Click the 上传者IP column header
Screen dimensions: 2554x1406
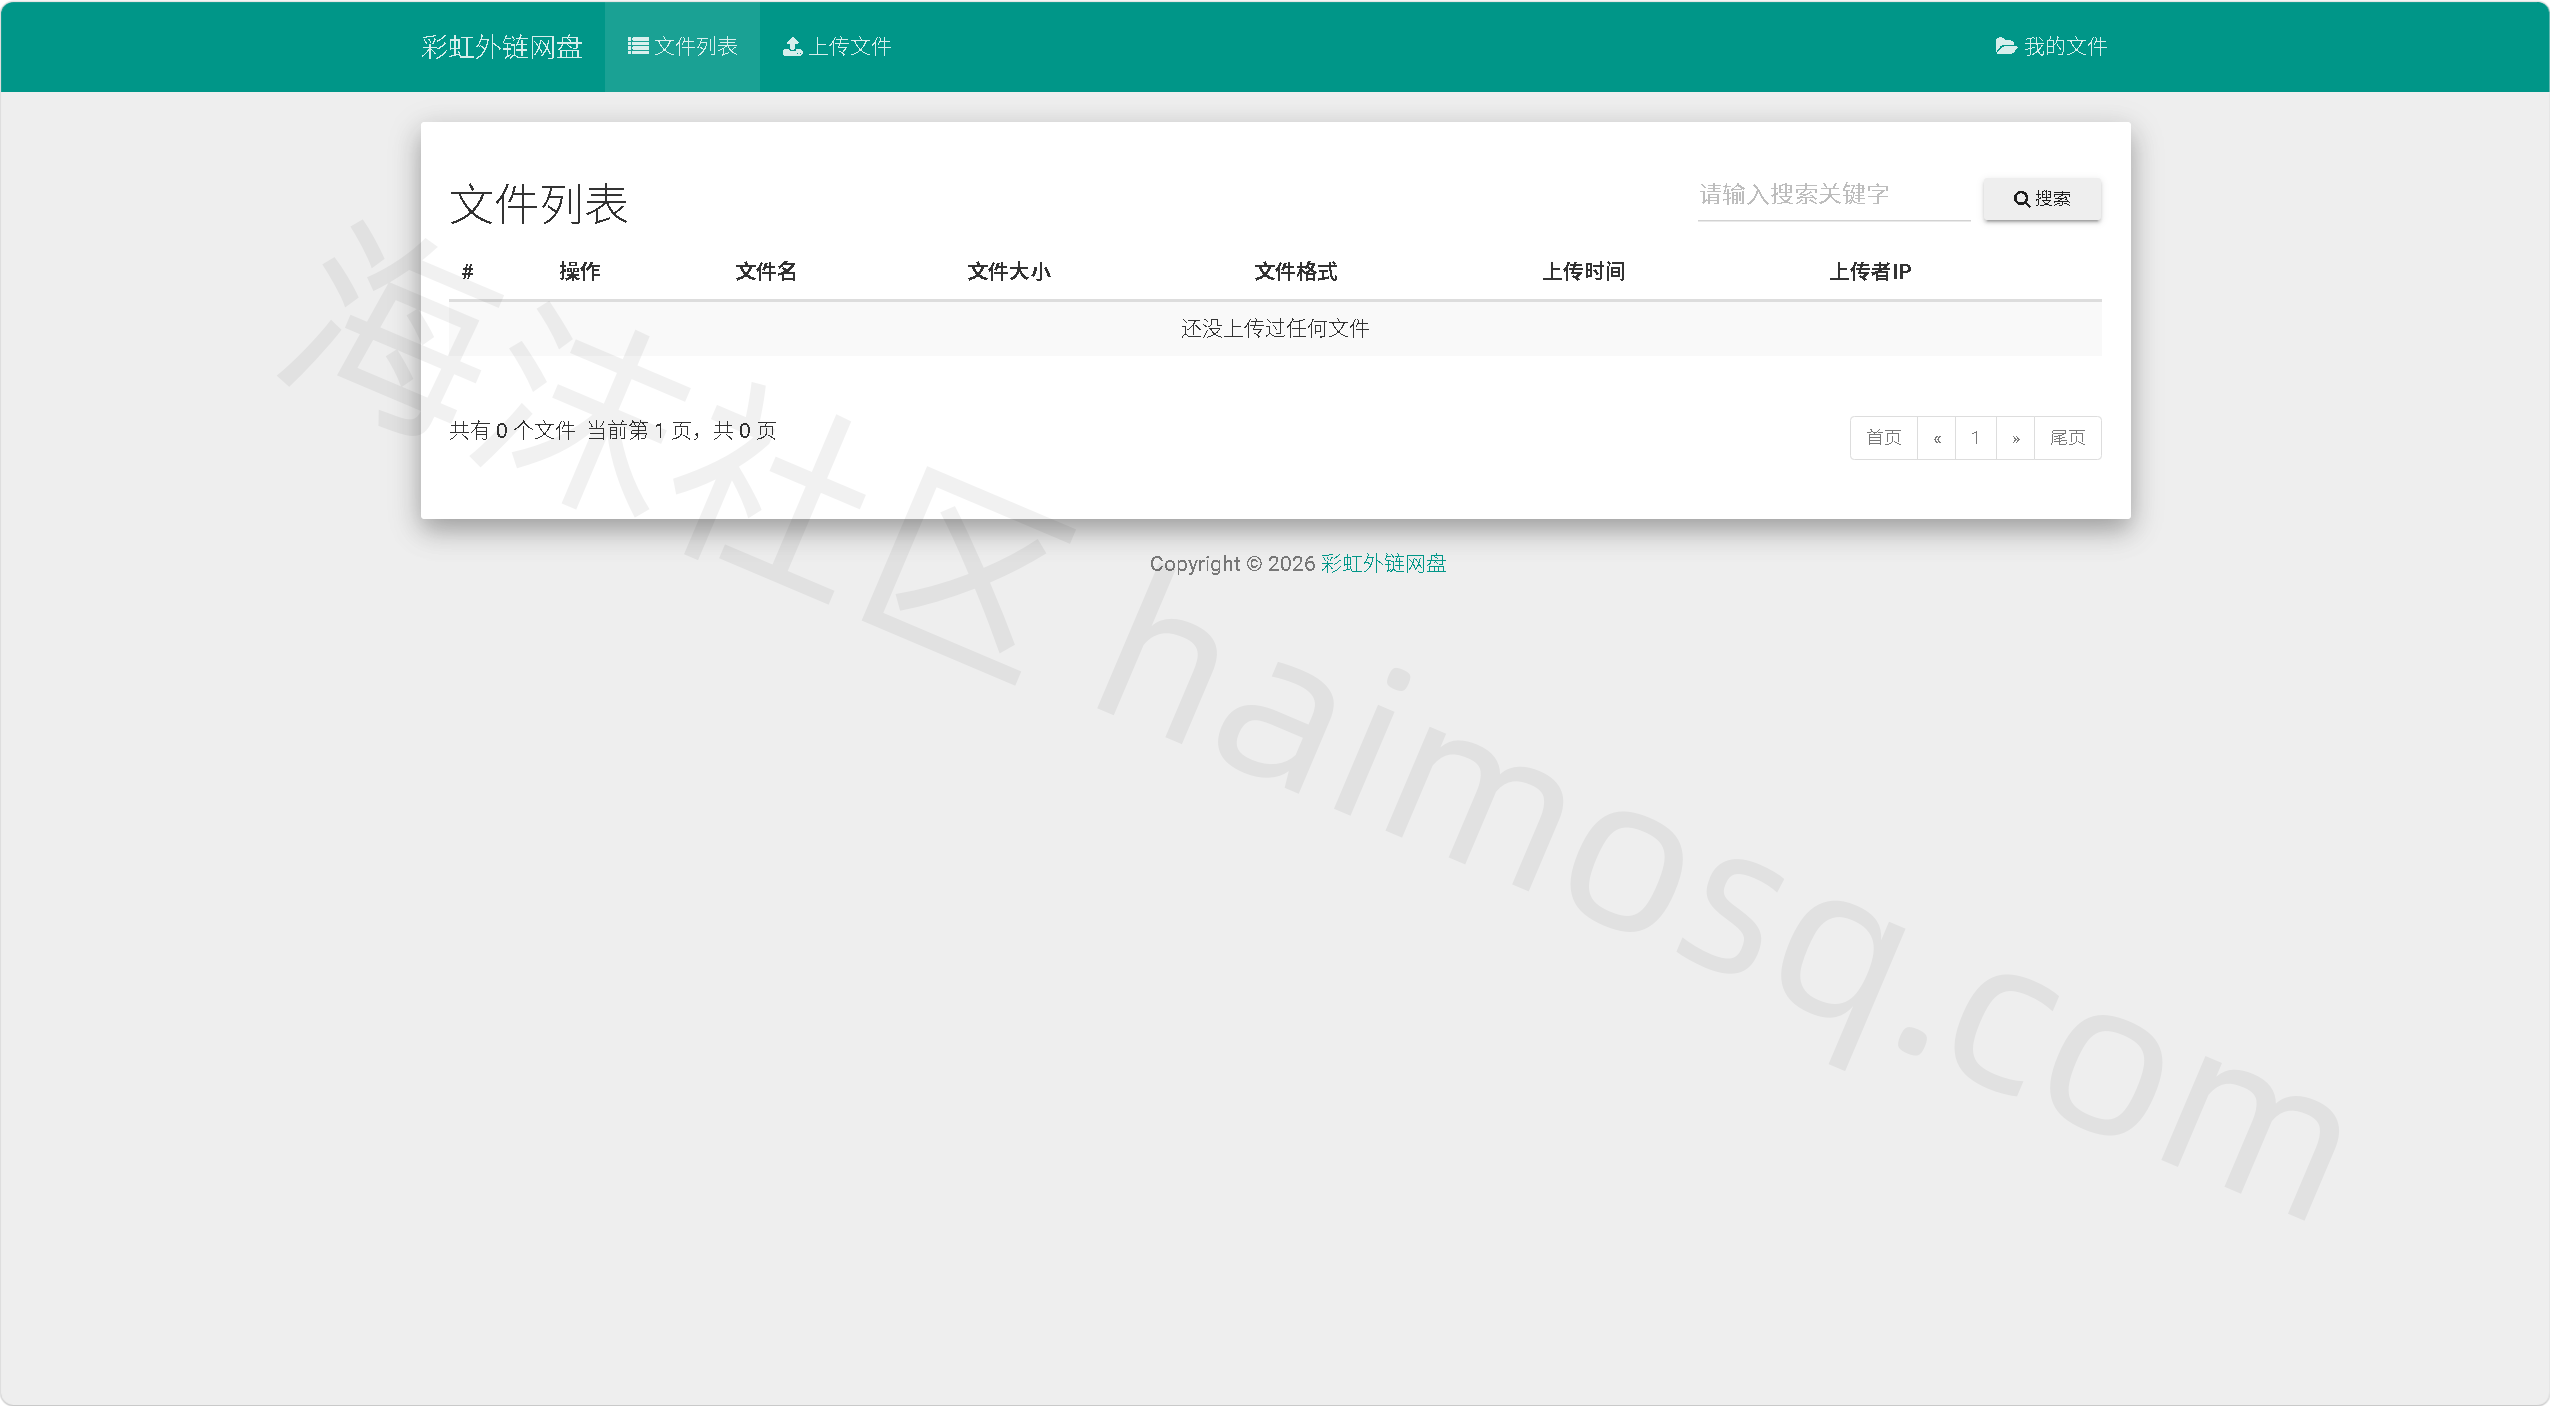[1871, 272]
